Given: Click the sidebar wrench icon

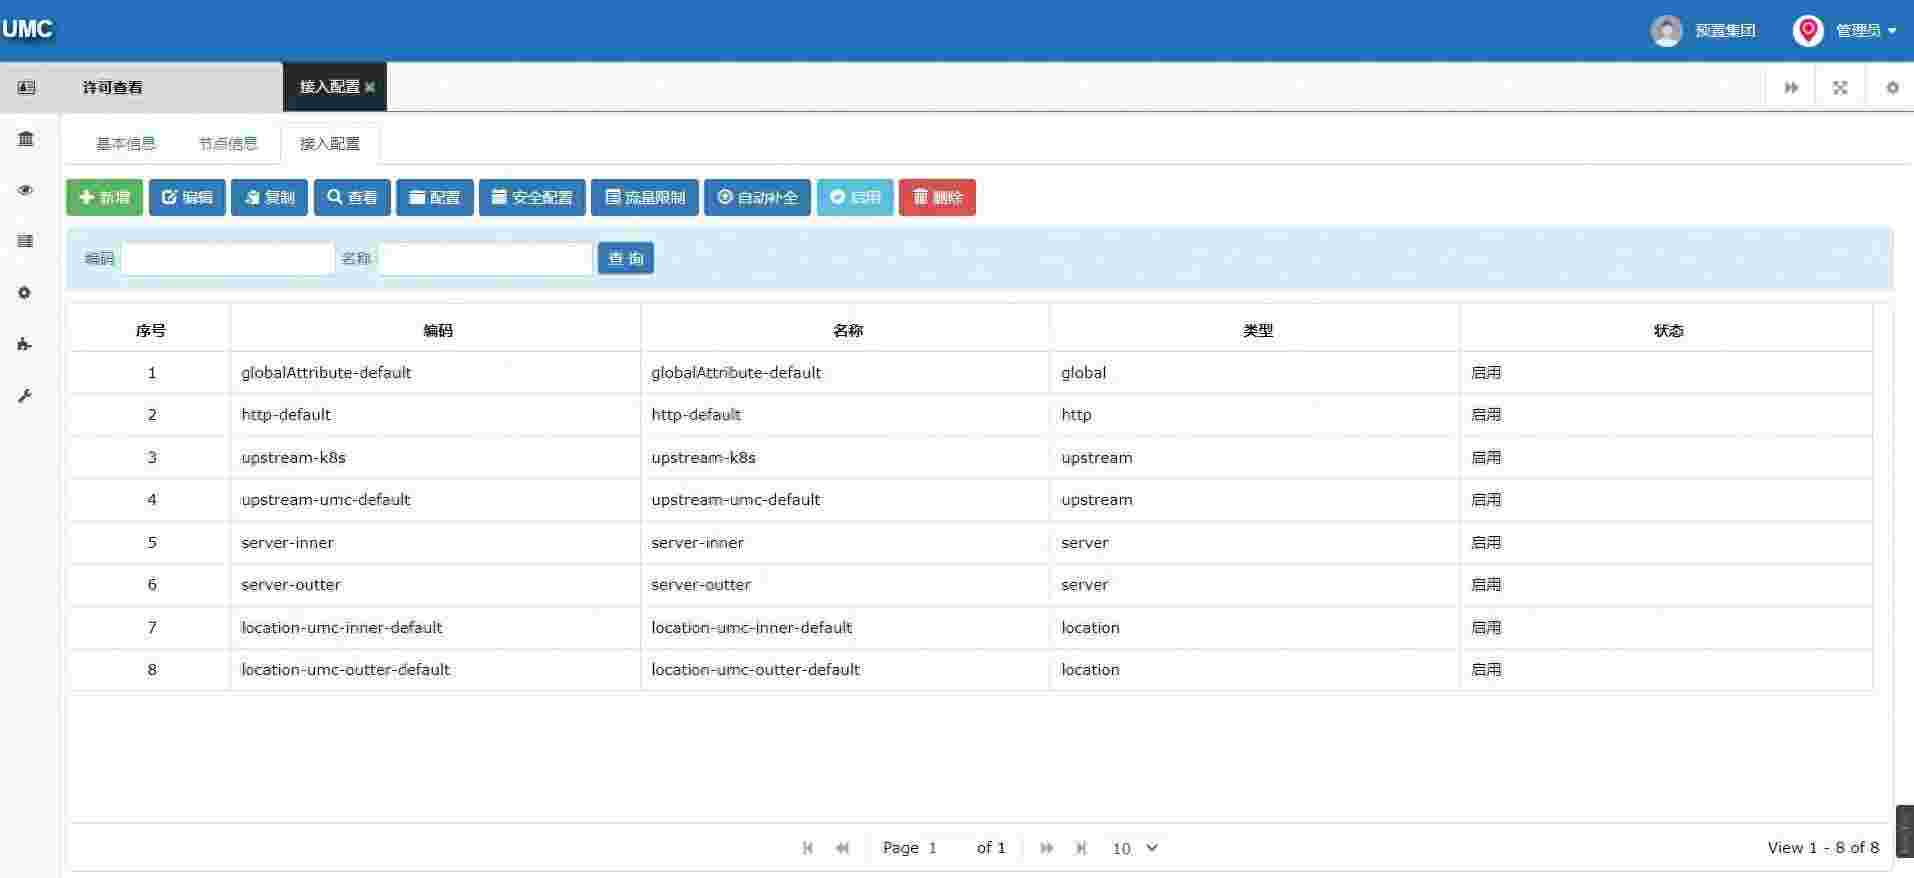Looking at the screenshot, I should click(x=26, y=396).
